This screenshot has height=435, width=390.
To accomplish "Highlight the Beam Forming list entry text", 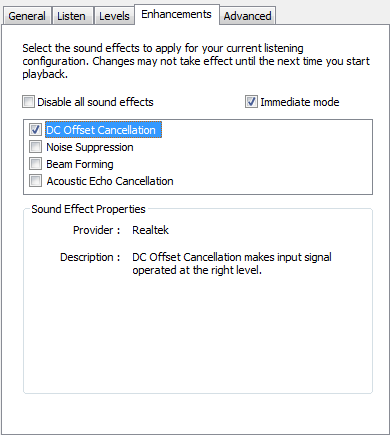I will [x=80, y=164].
